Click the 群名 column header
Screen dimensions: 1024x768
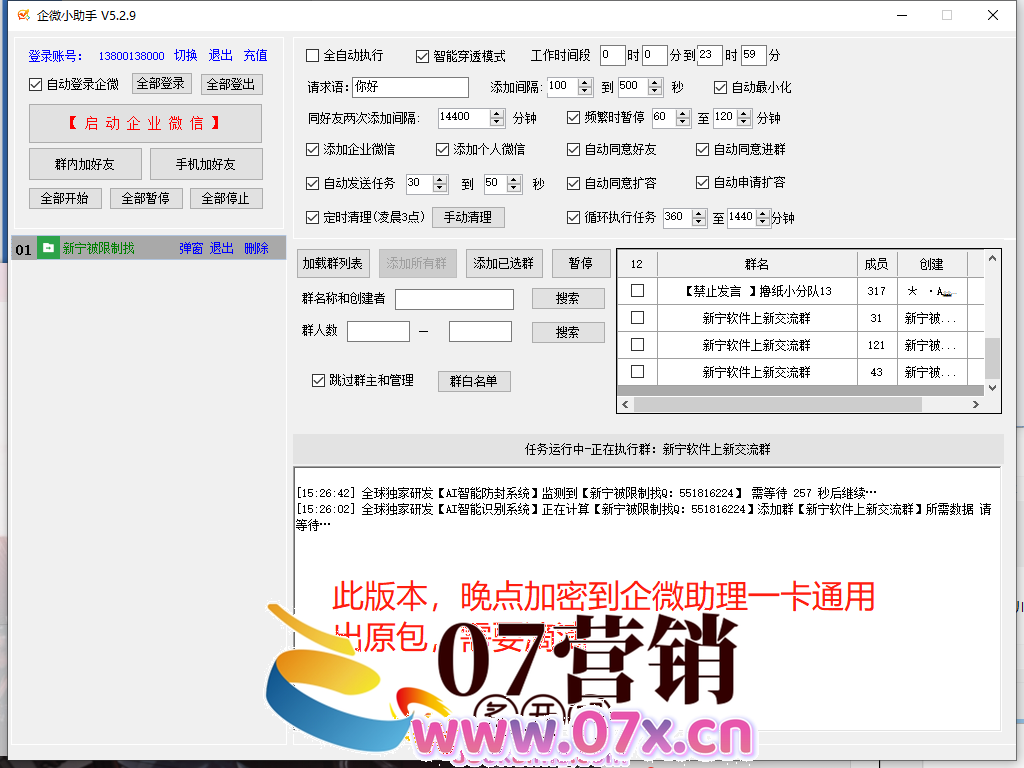tap(757, 264)
